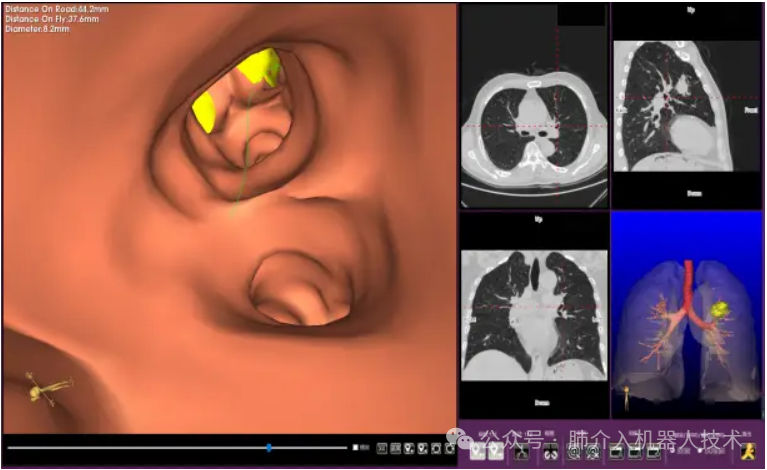Click the coronal CT slice view

(x=533, y=320)
